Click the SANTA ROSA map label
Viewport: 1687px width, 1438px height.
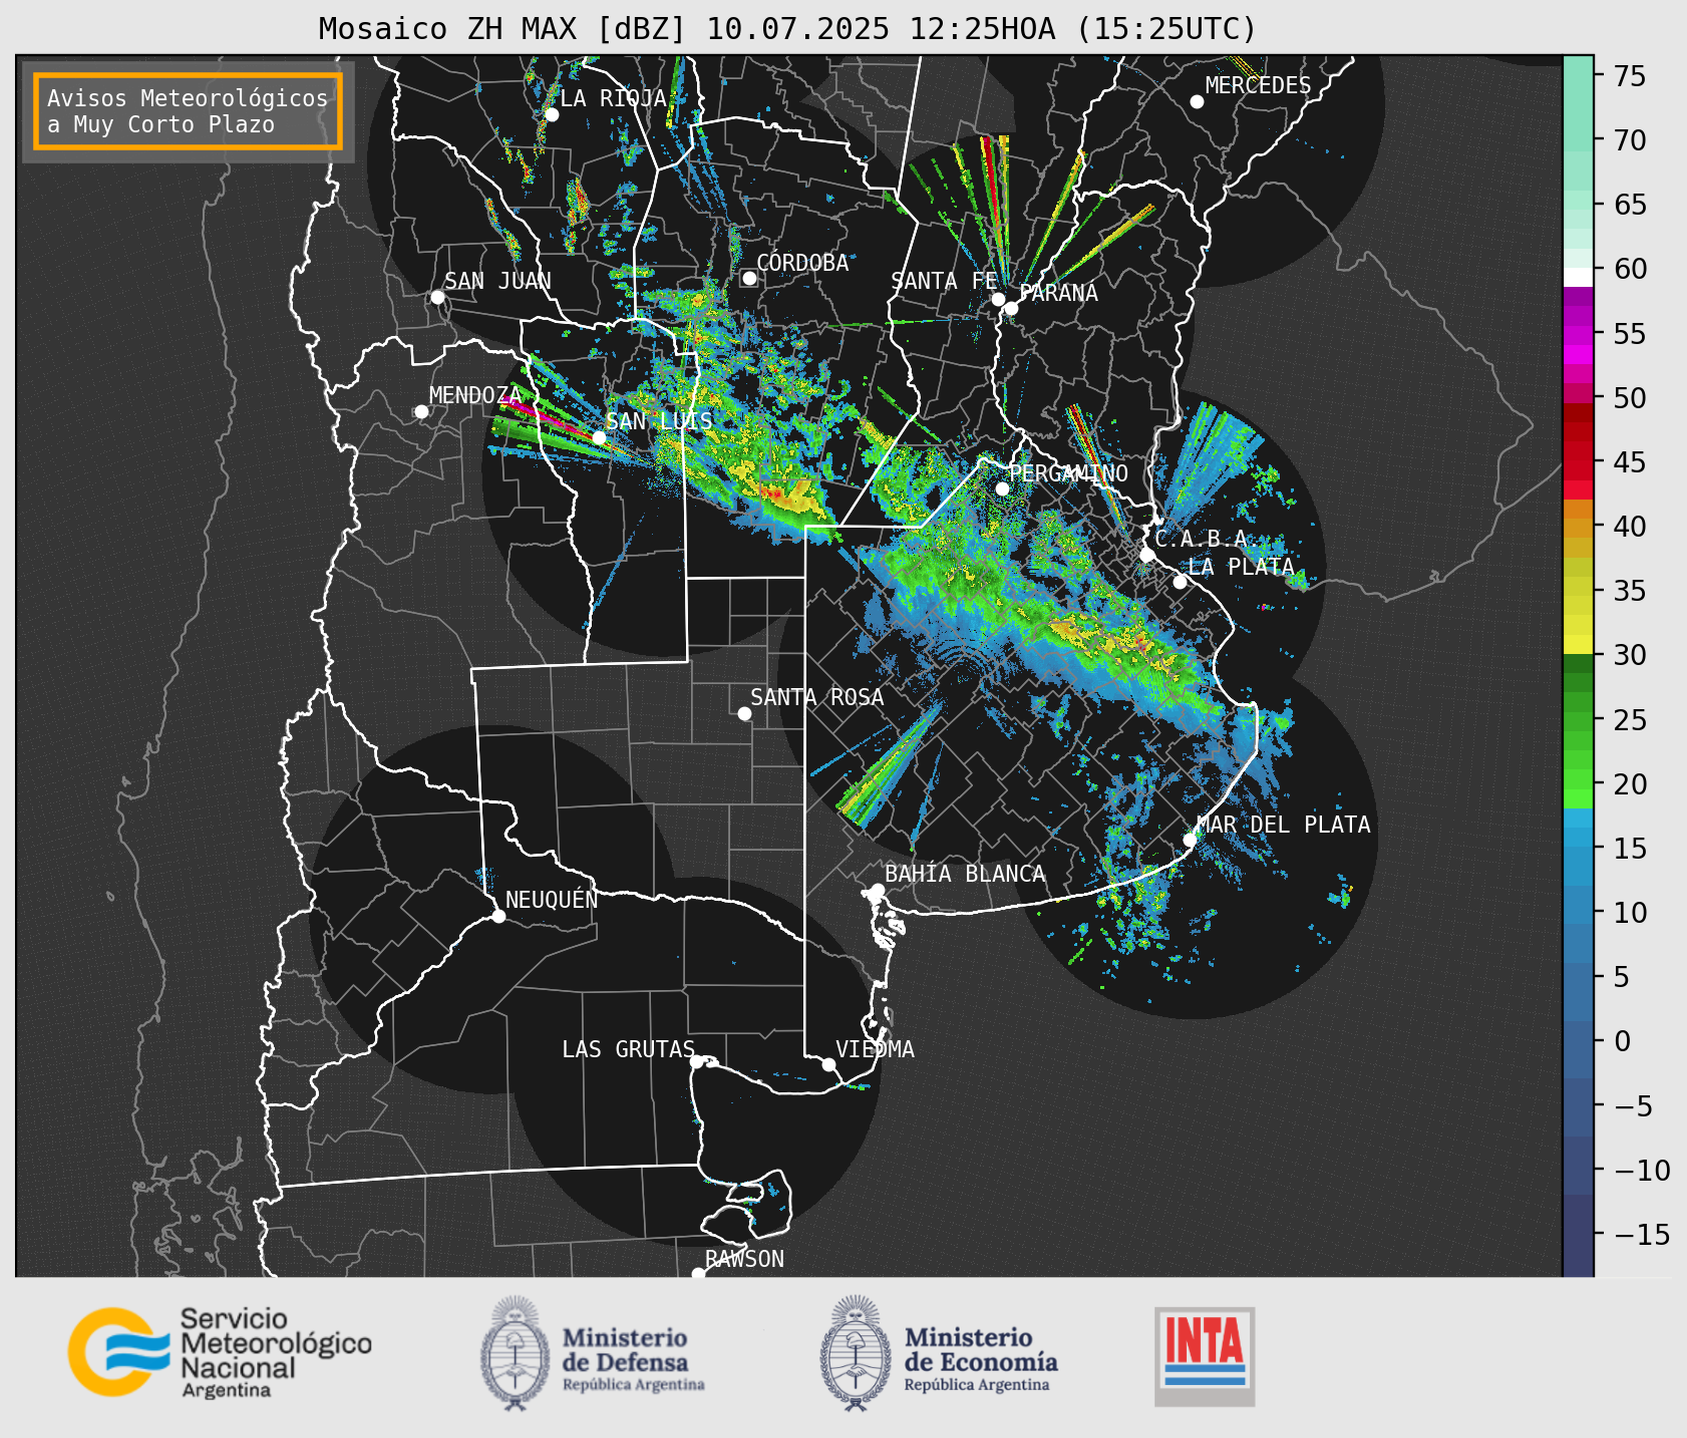tap(817, 697)
